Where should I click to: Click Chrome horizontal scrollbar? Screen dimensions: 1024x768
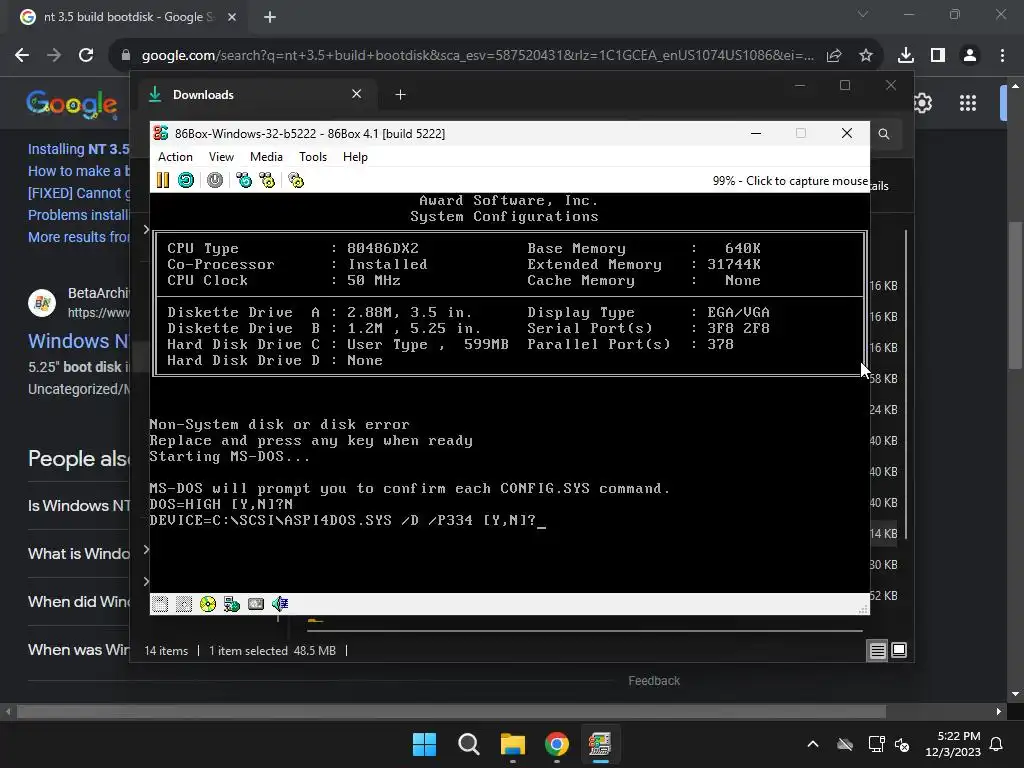(451, 712)
